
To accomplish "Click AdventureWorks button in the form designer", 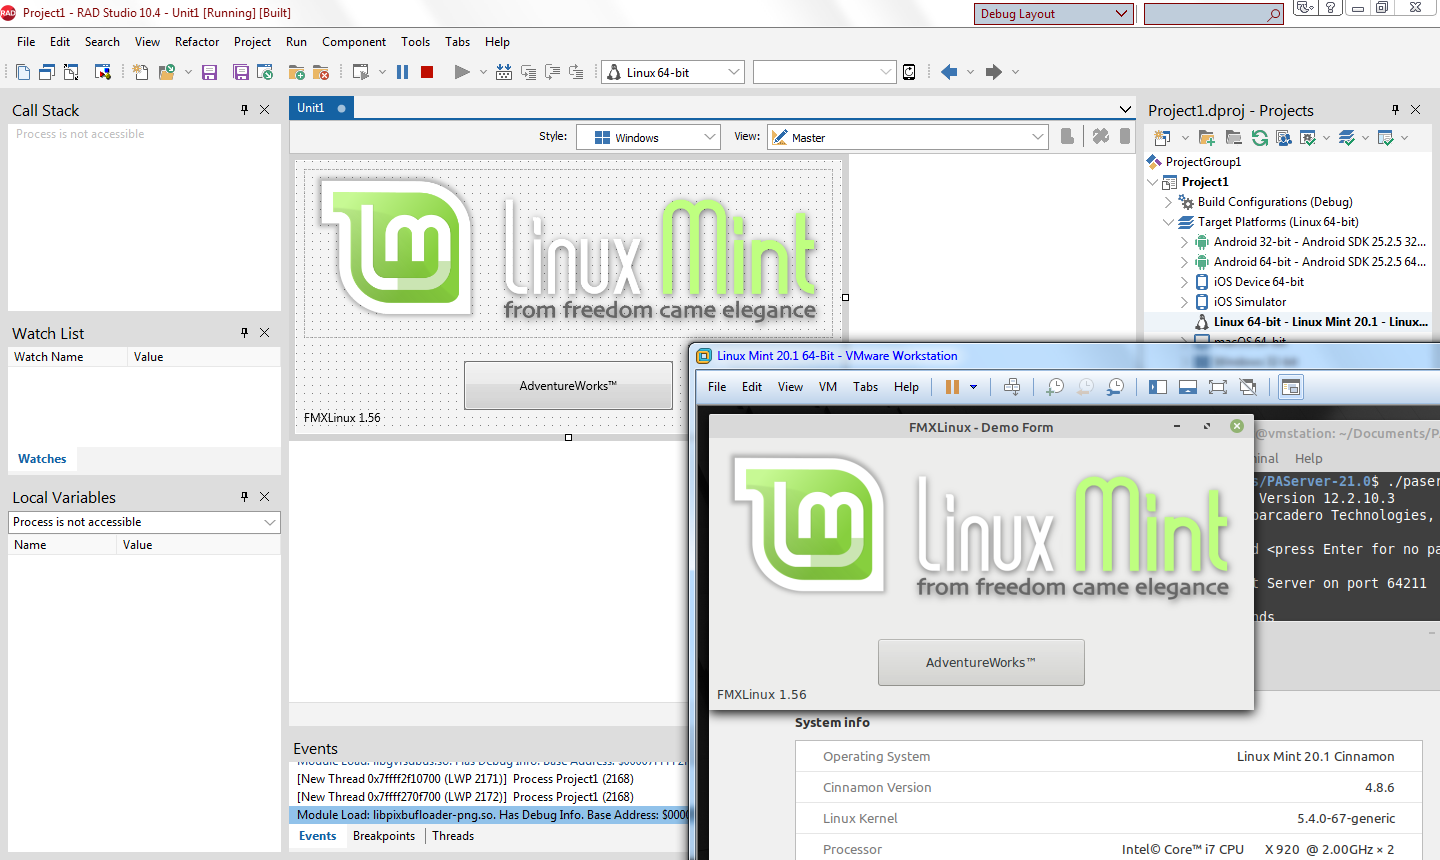I will click(568, 385).
